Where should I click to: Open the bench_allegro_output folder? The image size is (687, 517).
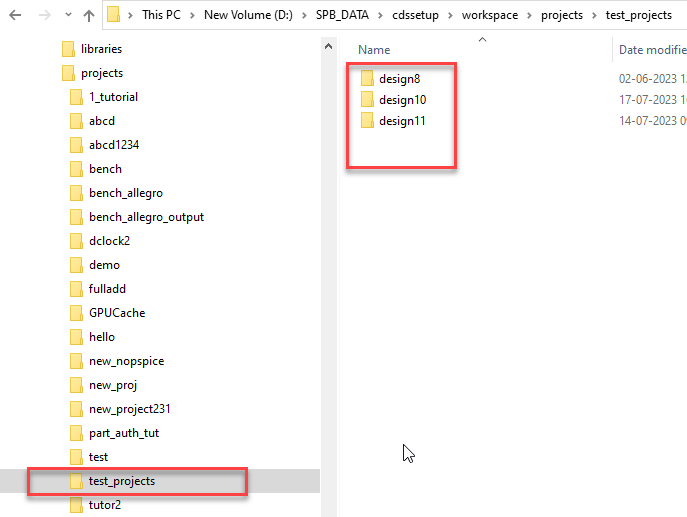click(146, 217)
